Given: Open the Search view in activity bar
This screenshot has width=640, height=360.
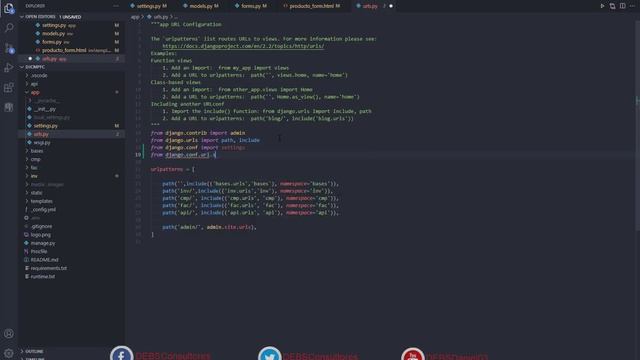Looking at the screenshot, I should tap(9, 28).
